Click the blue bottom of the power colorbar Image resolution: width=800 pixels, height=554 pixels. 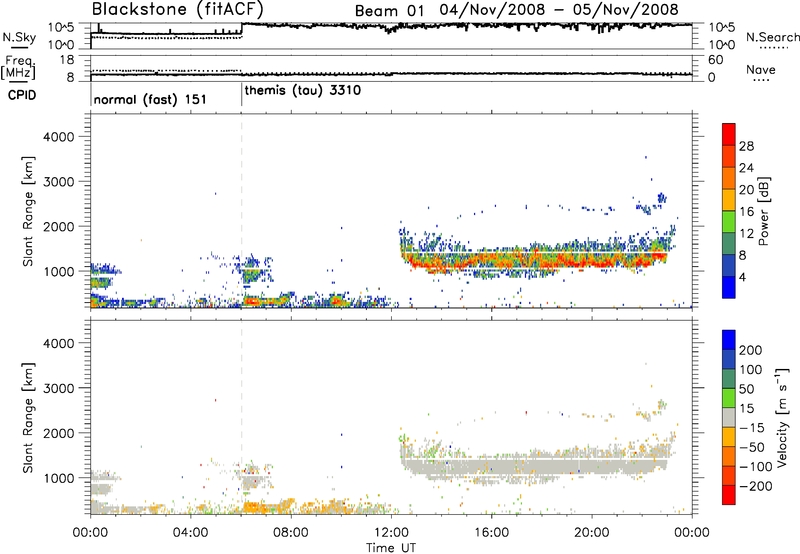pos(729,287)
